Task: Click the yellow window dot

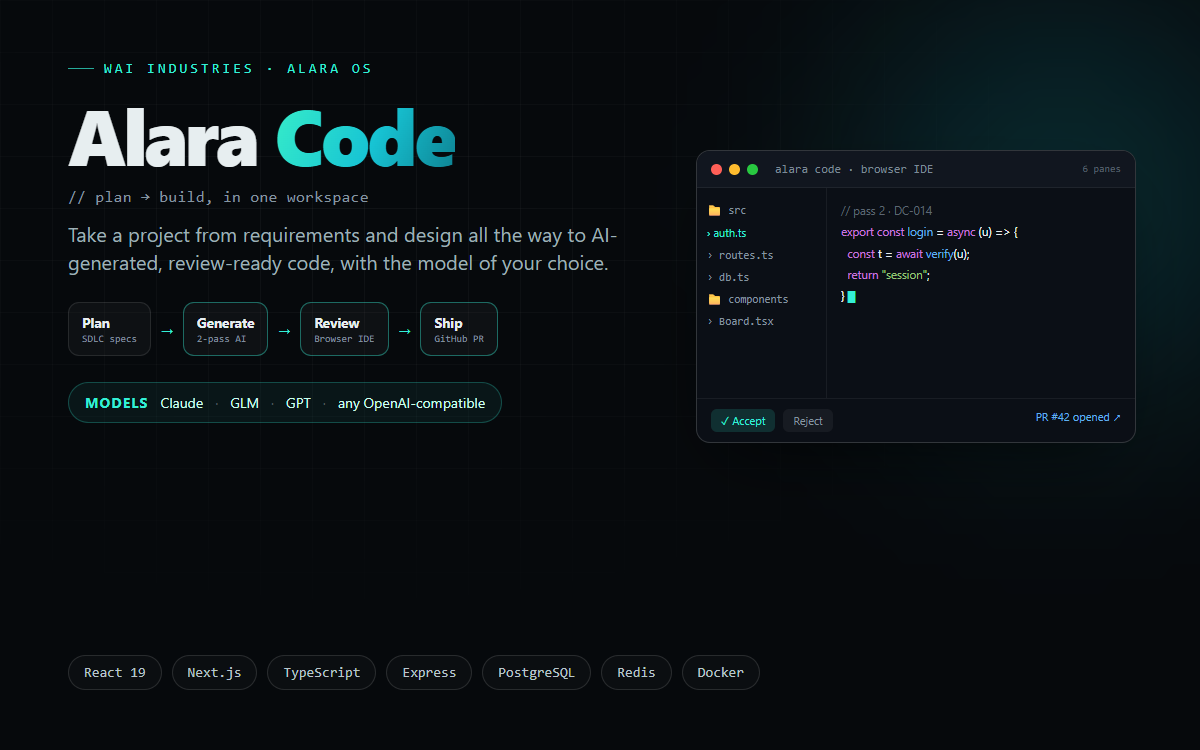Action: (x=734, y=169)
